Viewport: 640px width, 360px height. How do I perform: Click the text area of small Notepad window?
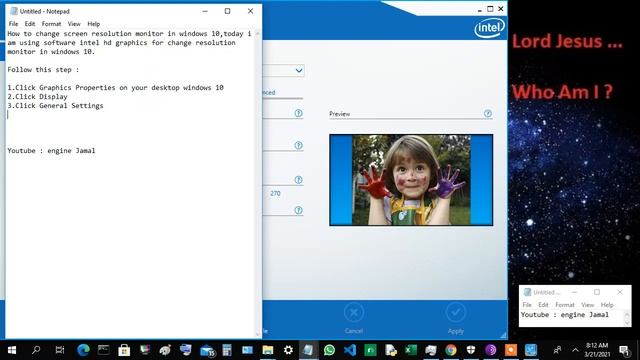pos(571,318)
